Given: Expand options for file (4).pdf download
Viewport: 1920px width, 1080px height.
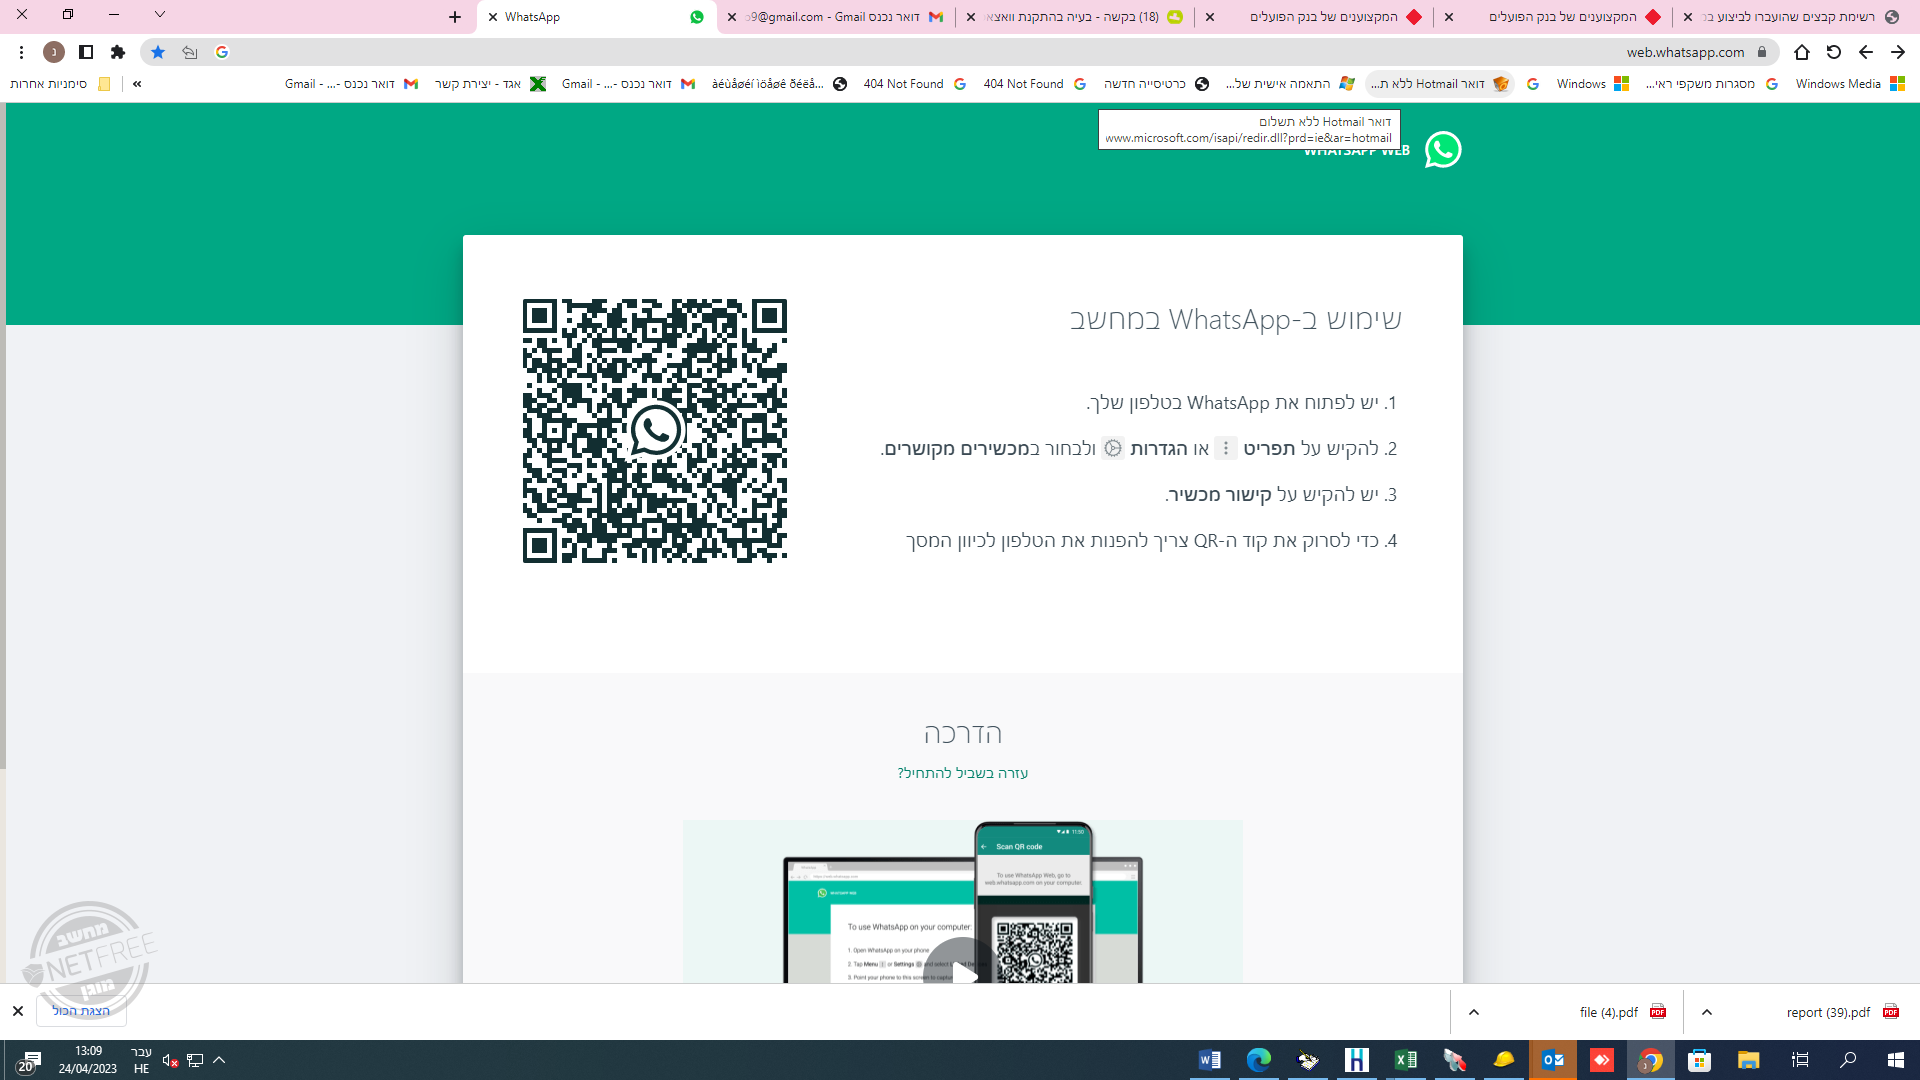Looking at the screenshot, I should (x=1473, y=1012).
